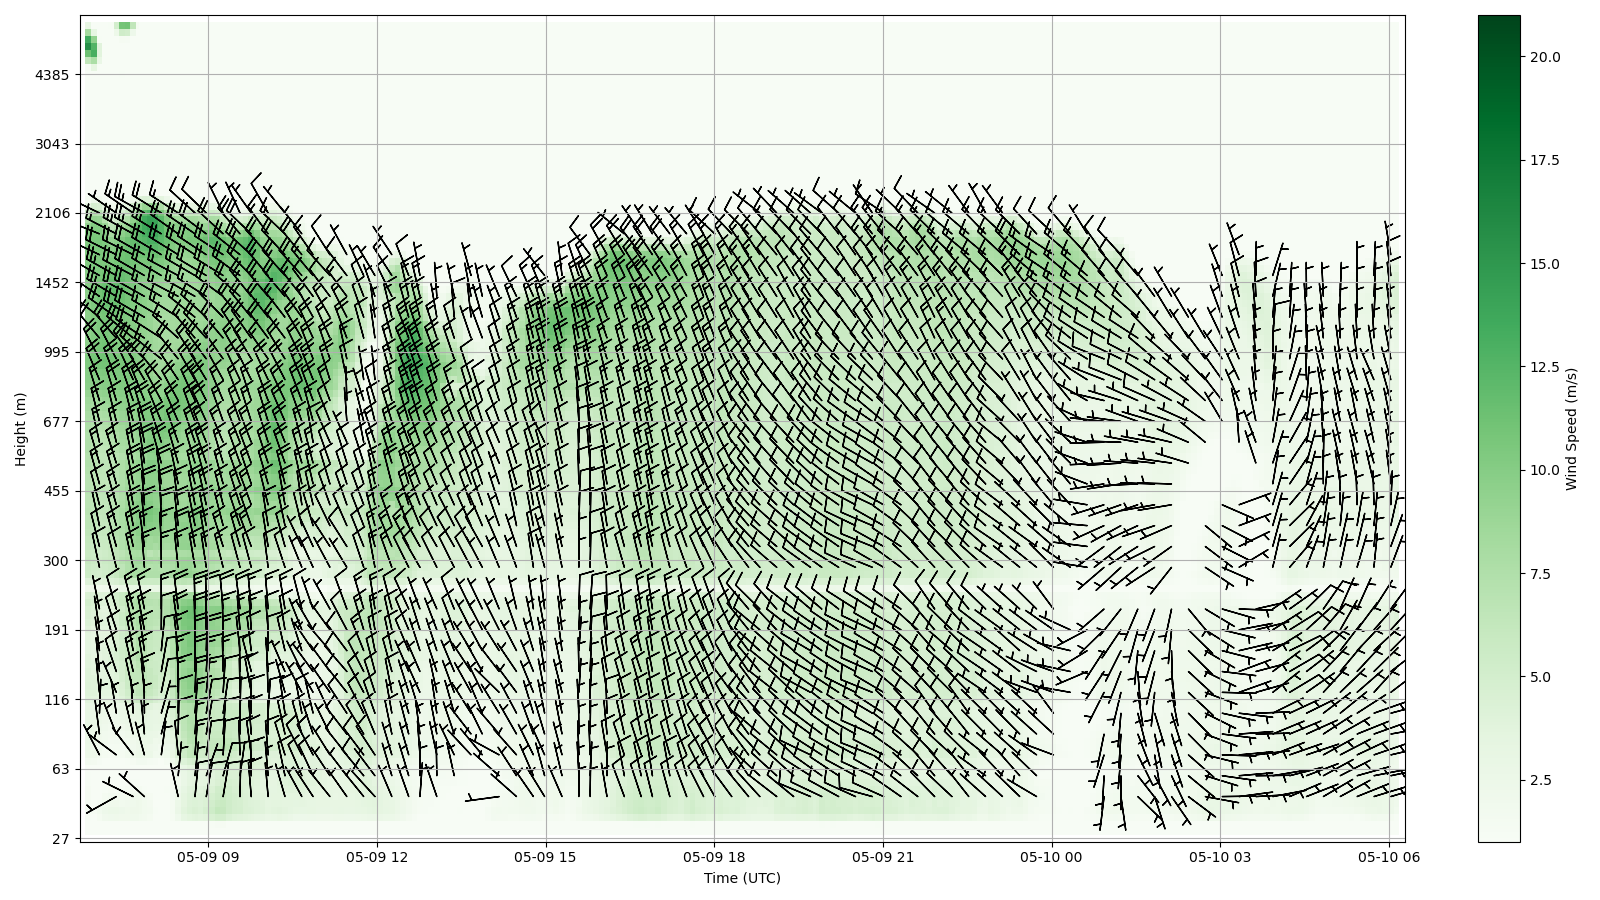Click the 10.0 colorbar tick label
This screenshot has width=1600, height=900.
tap(1545, 470)
